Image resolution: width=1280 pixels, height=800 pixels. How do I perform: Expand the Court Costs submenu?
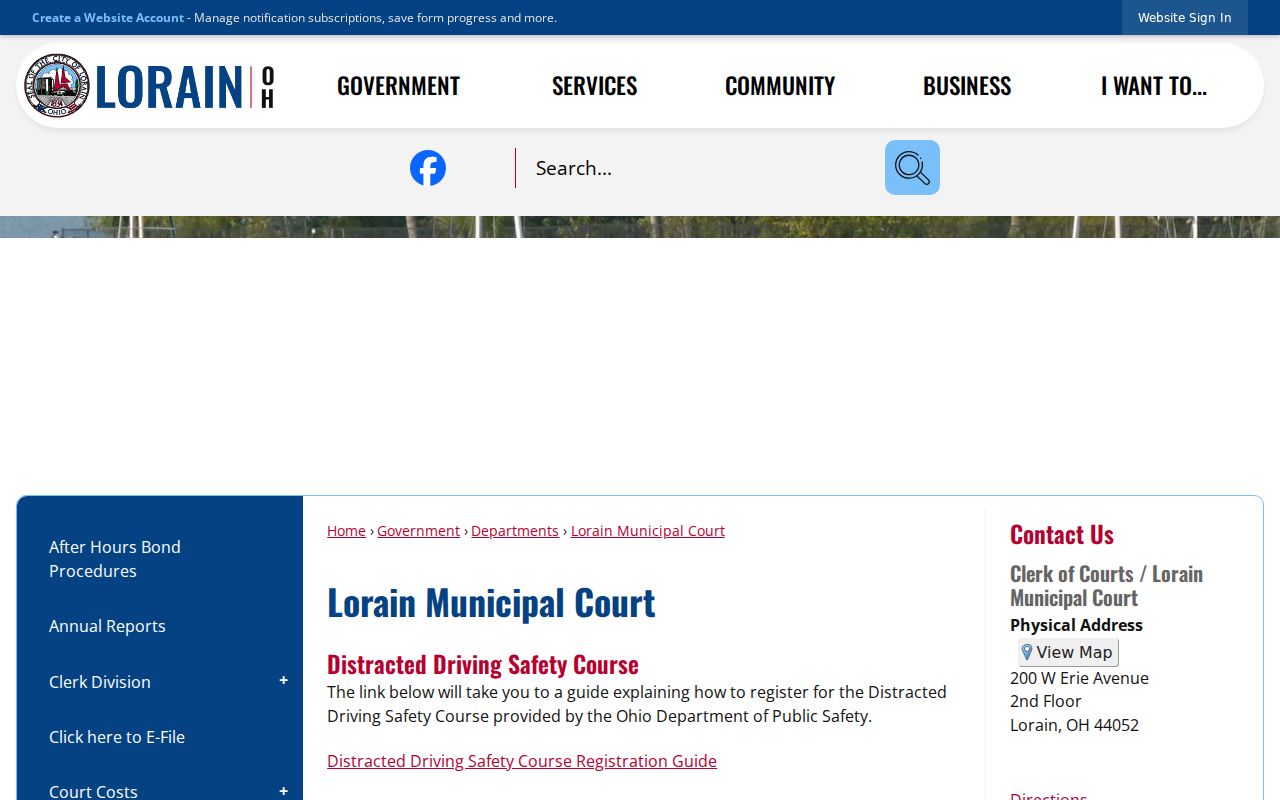(x=283, y=791)
